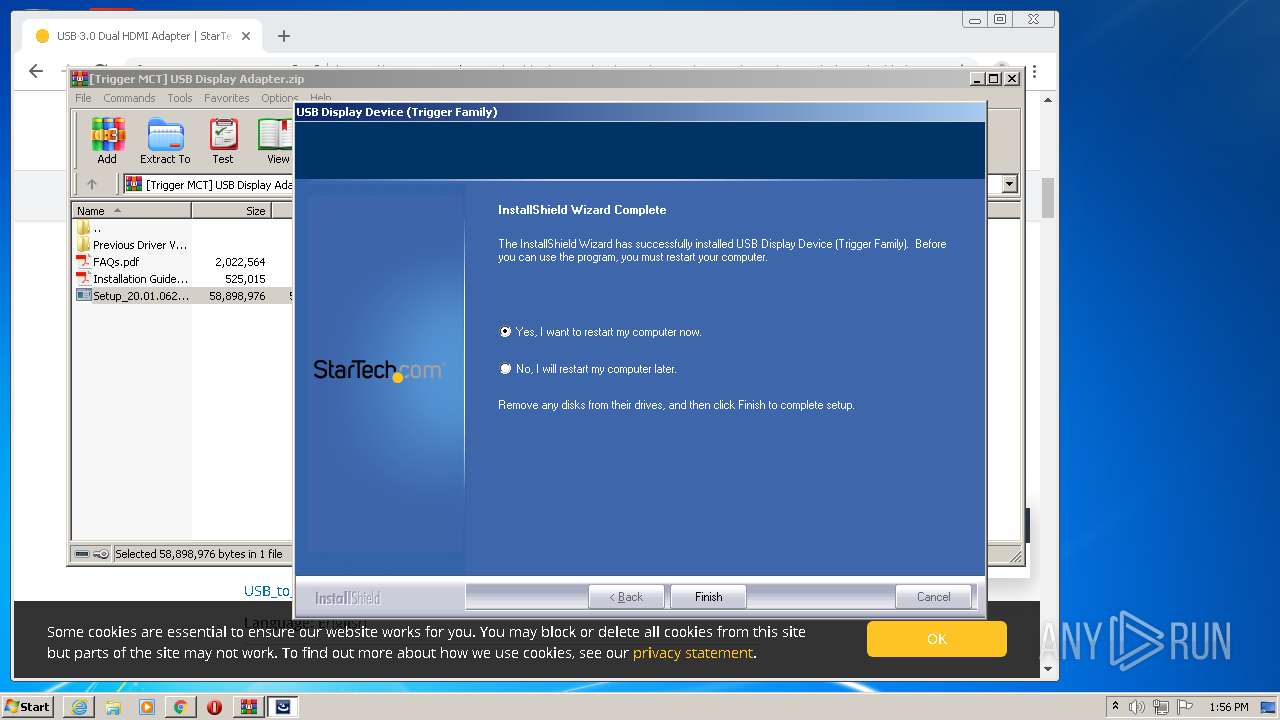Go to the previous step with Back
The height and width of the screenshot is (720, 1280).
tap(626, 597)
